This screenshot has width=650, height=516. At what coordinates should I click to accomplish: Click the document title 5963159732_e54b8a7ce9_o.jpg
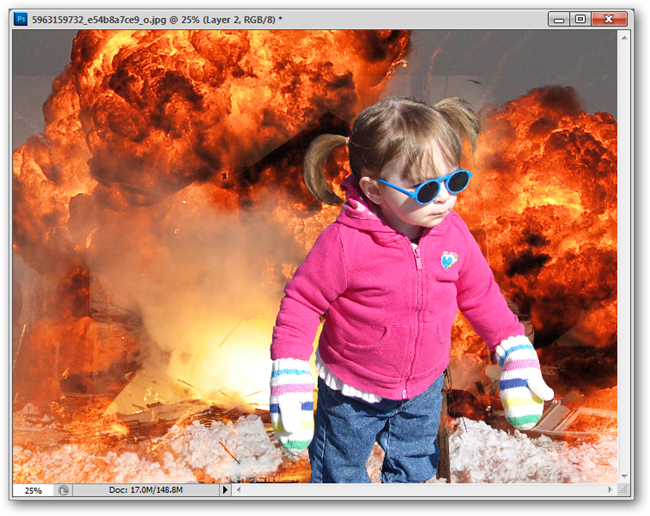tap(99, 19)
